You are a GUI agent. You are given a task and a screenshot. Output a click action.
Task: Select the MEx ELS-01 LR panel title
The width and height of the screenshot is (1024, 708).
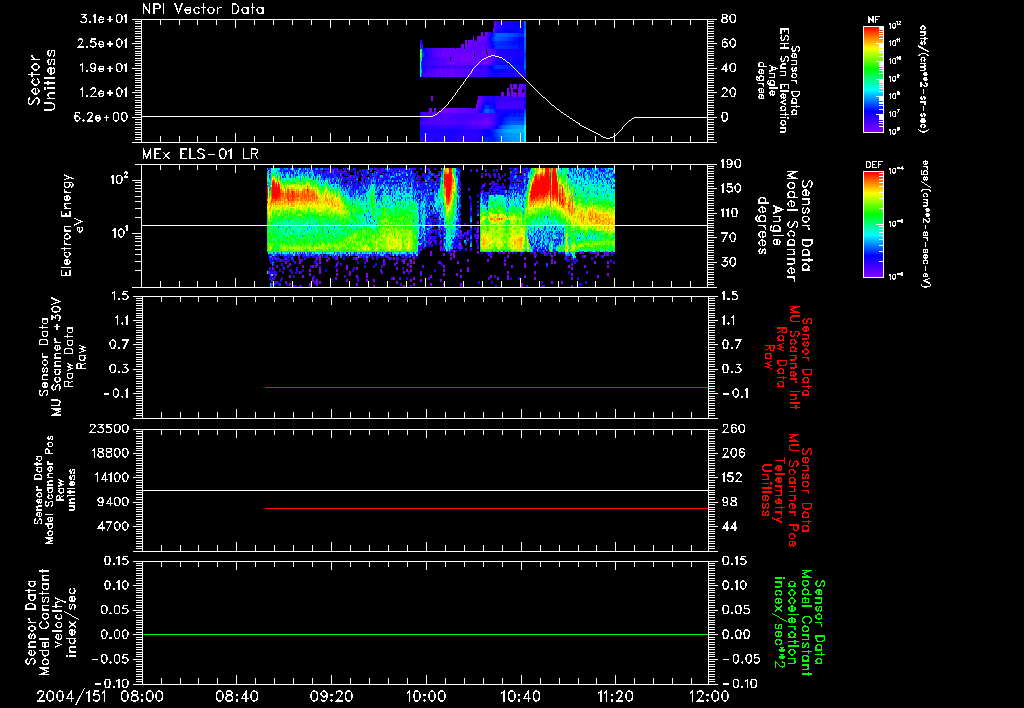pos(200,154)
